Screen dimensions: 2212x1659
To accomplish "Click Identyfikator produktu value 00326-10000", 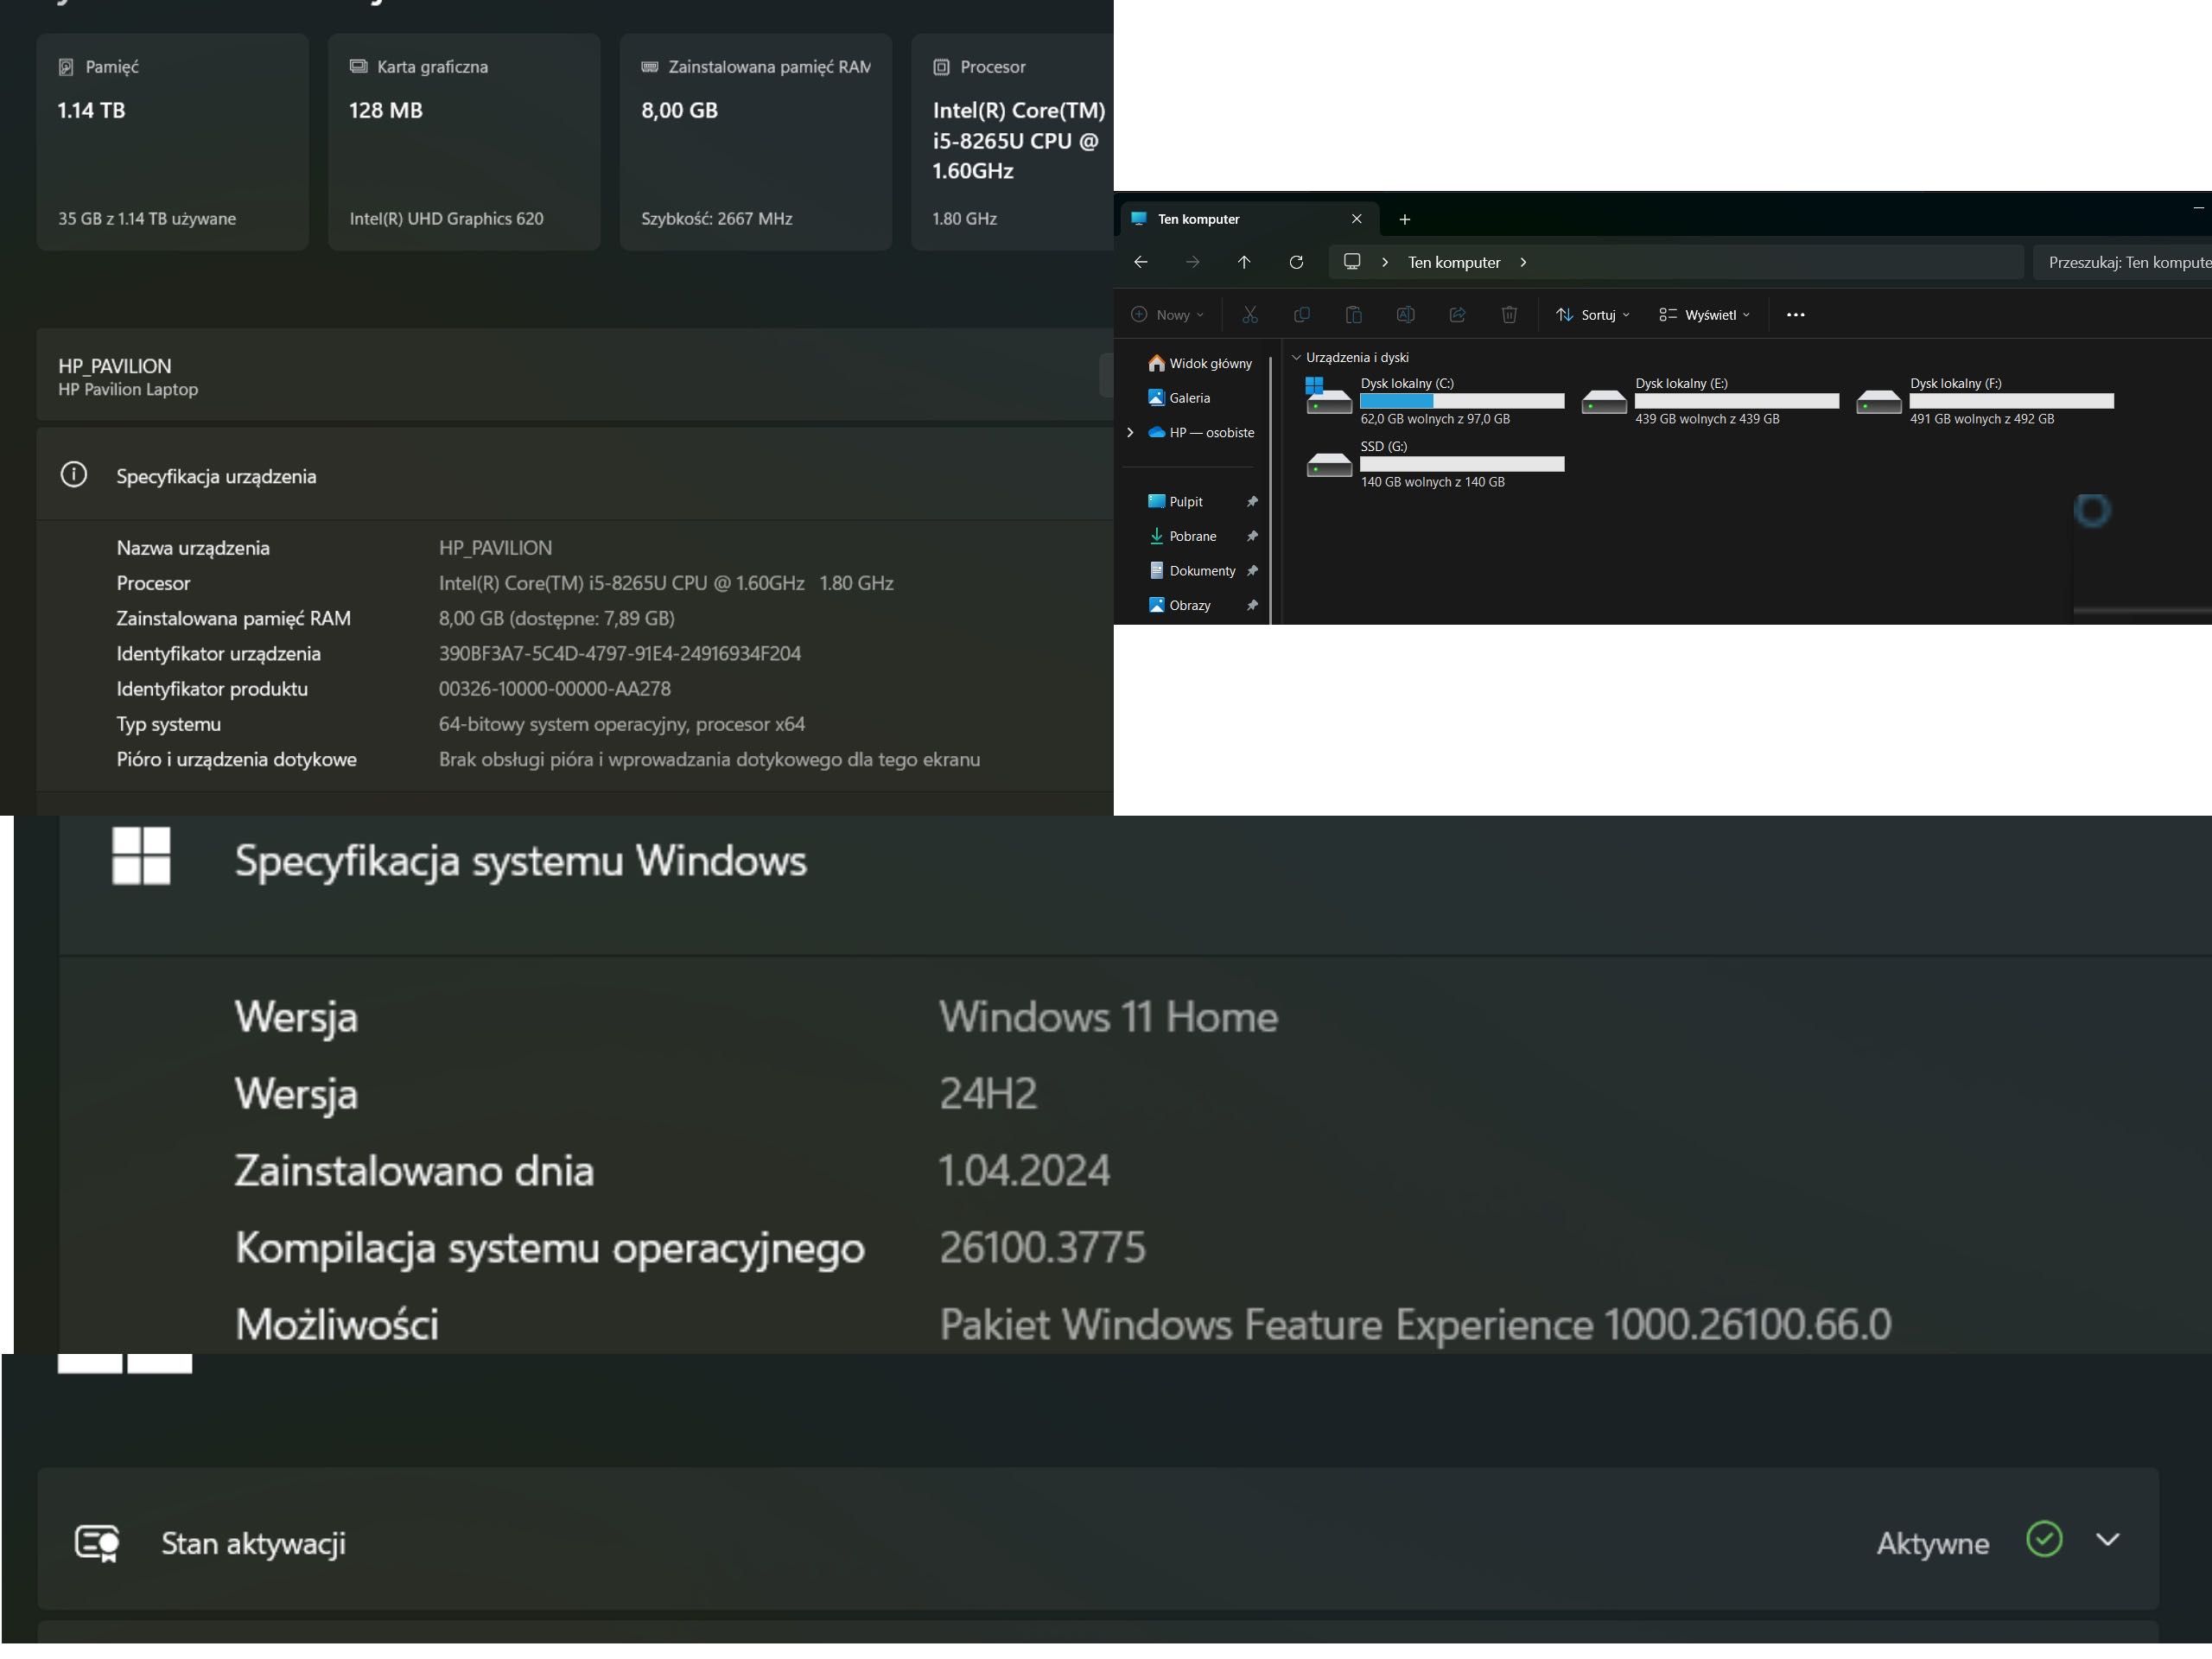I will point(555,689).
